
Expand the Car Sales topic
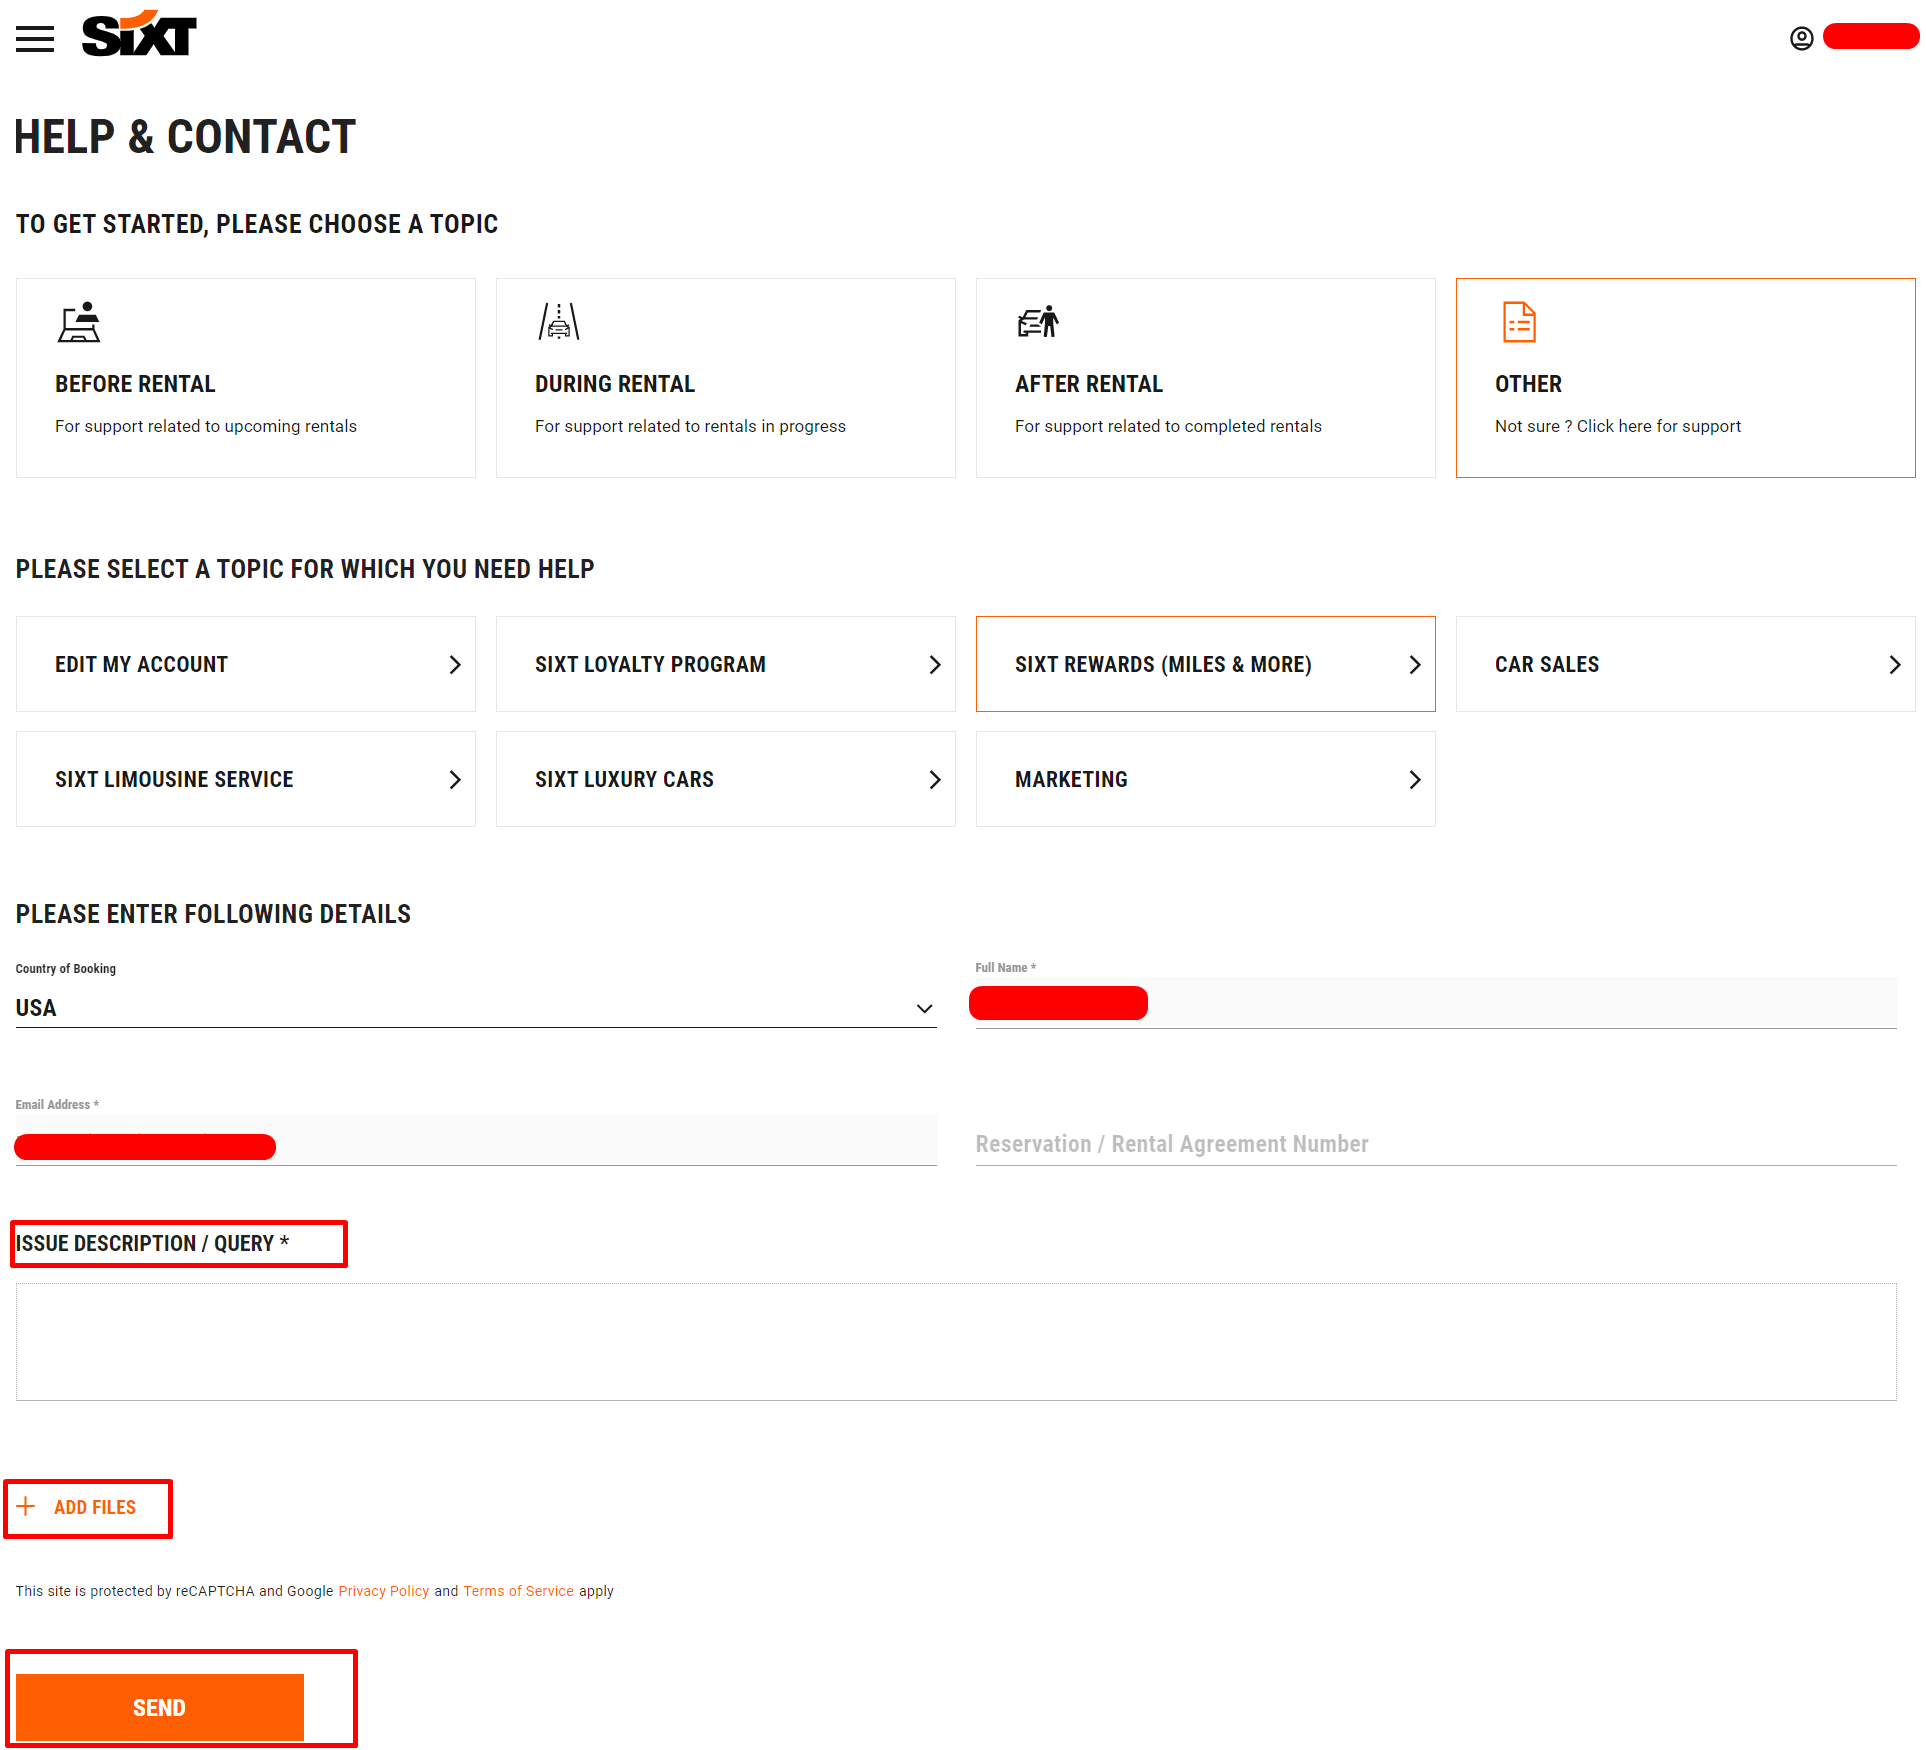[1685, 663]
